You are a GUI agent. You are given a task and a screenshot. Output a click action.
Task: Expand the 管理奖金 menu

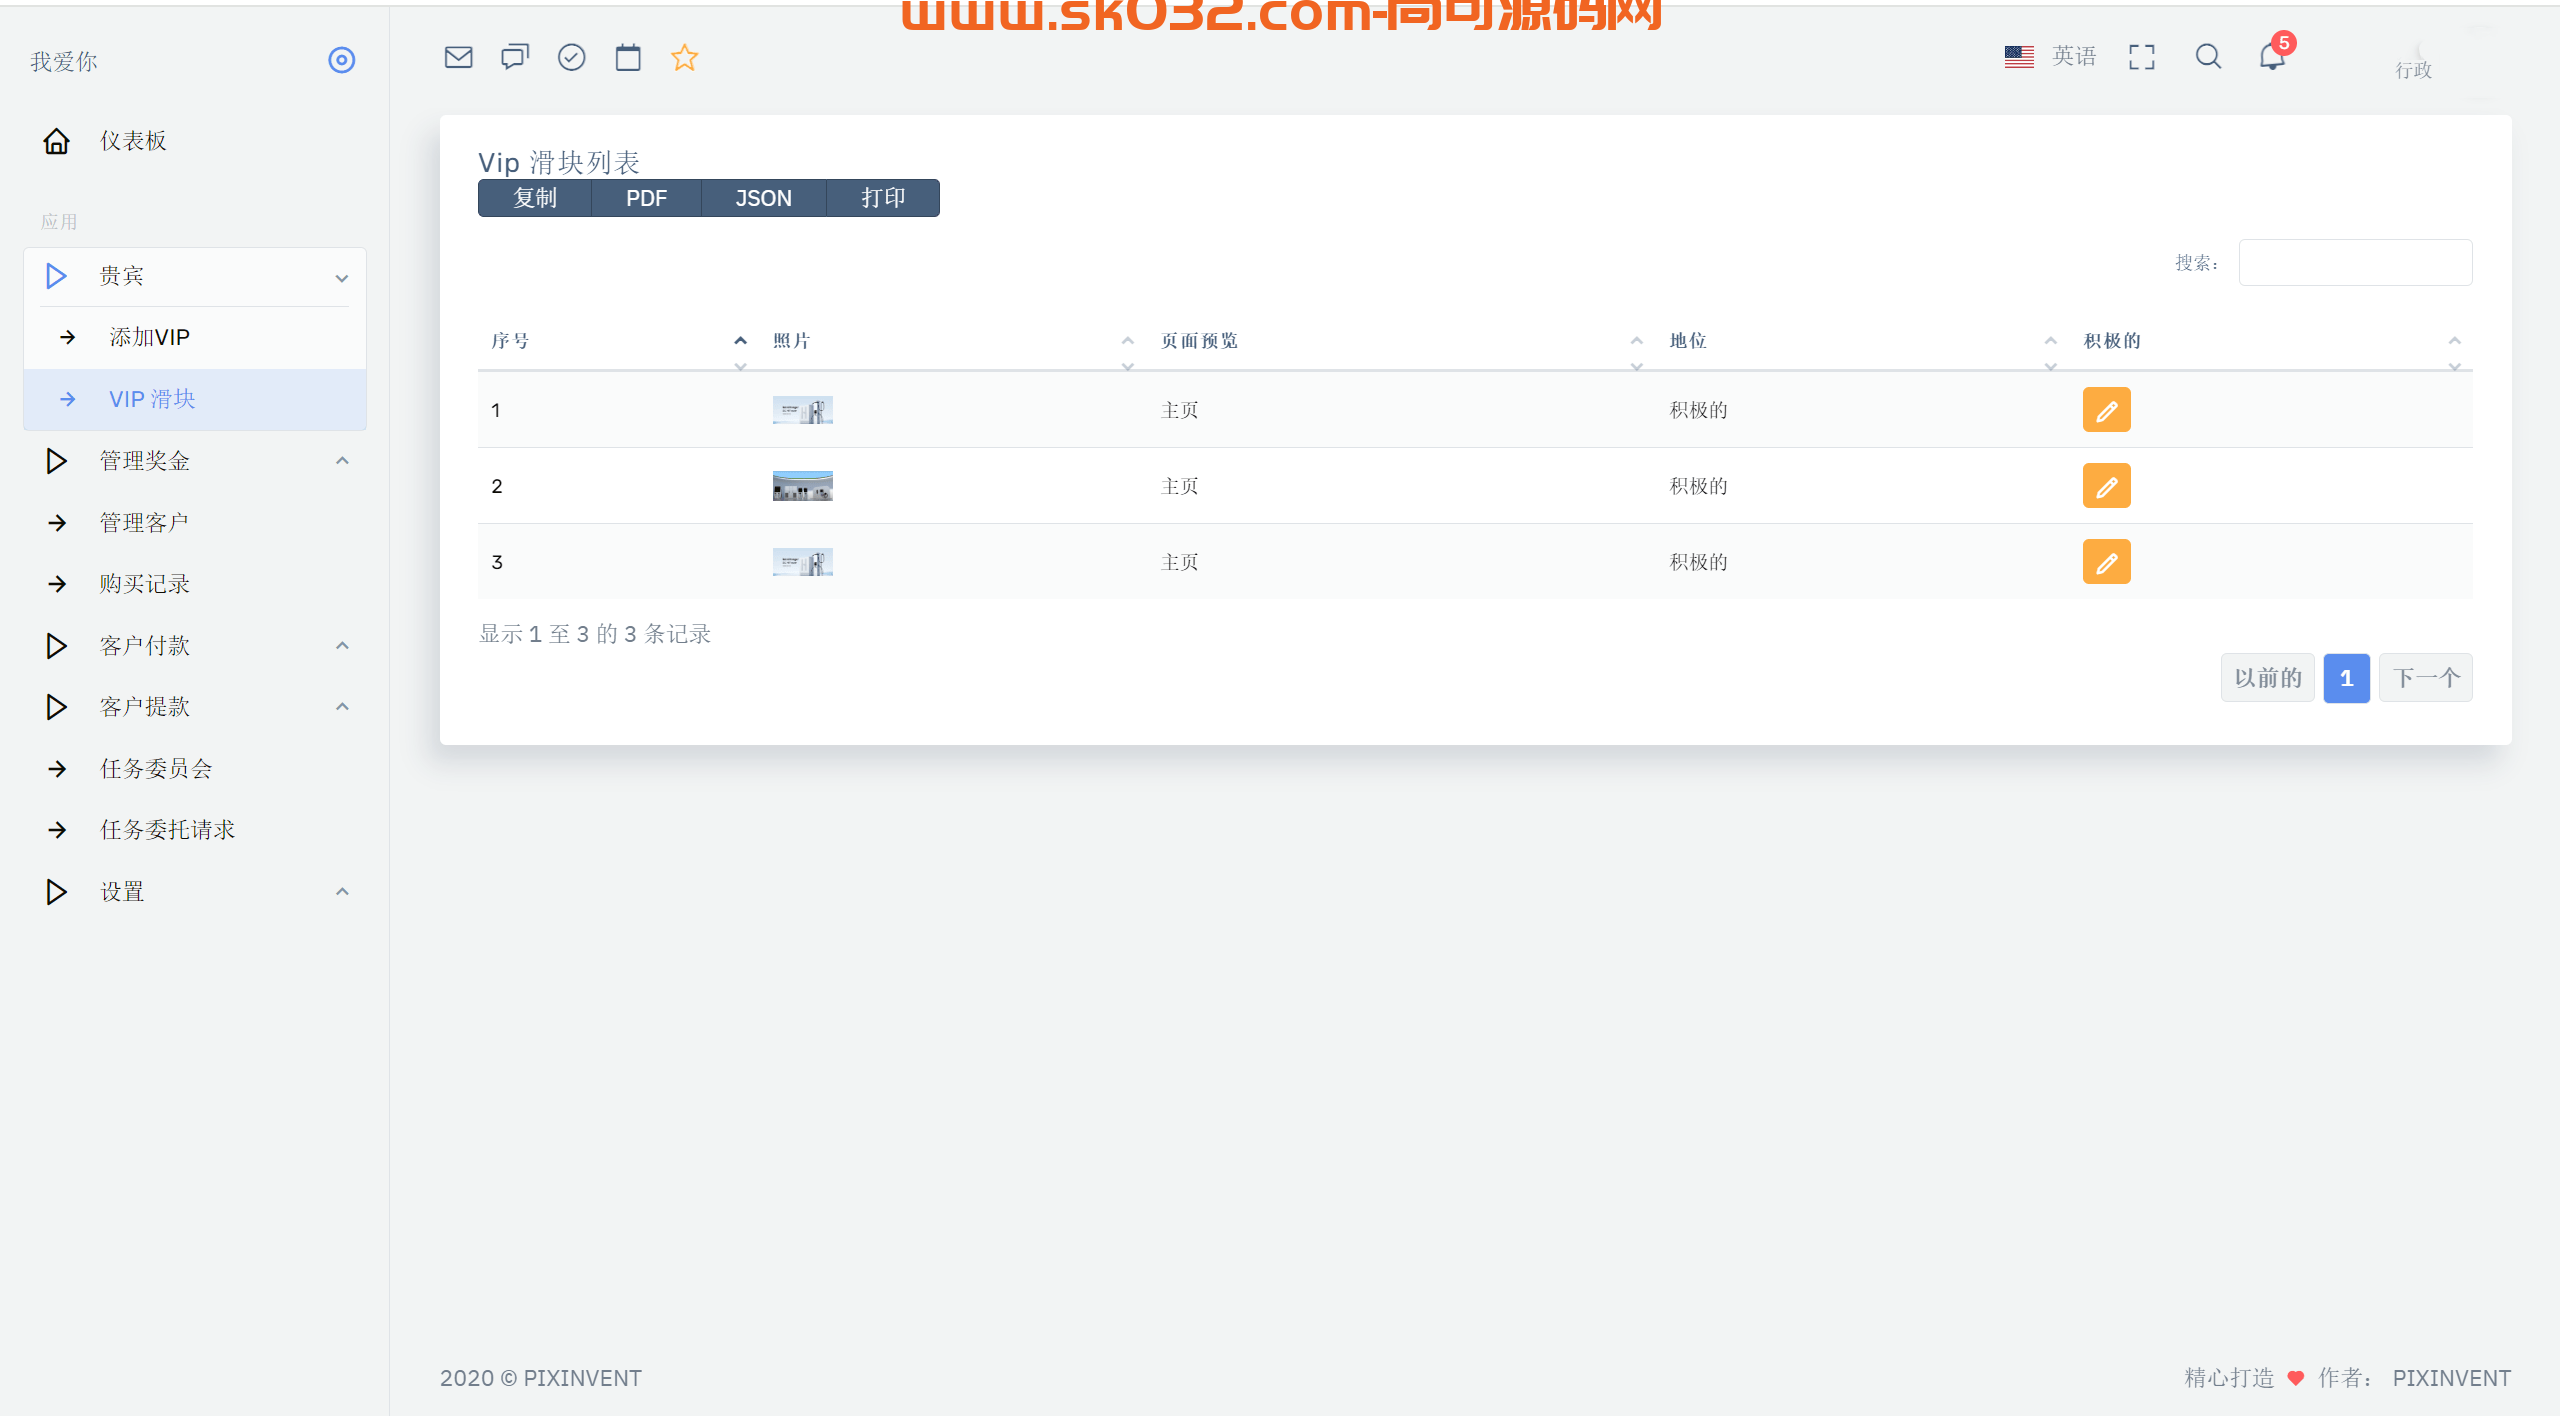pyautogui.click(x=195, y=461)
